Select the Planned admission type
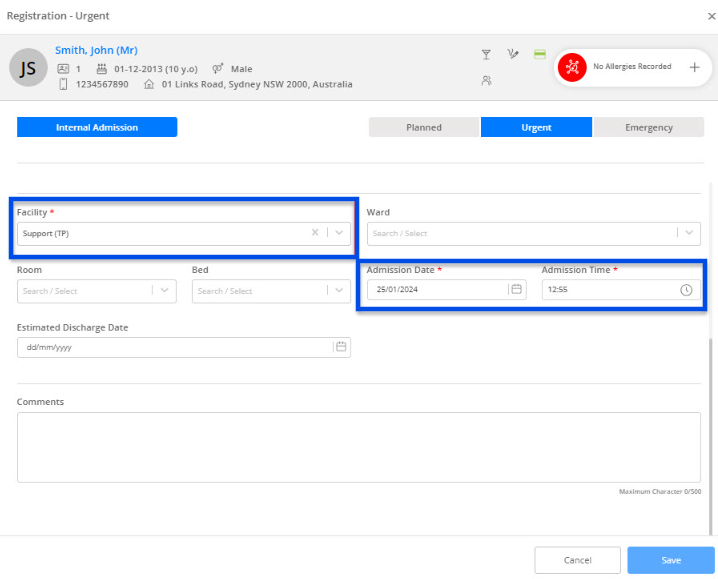The height and width of the screenshot is (579, 718). 423,127
